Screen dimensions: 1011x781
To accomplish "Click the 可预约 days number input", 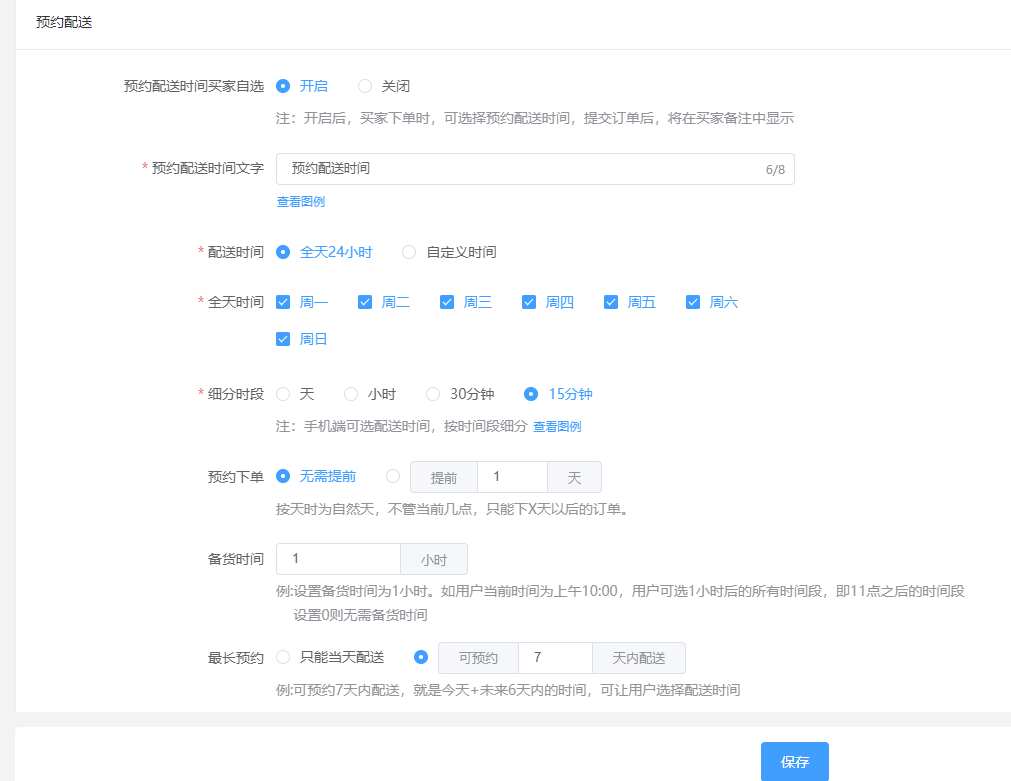I will coord(555,658).
